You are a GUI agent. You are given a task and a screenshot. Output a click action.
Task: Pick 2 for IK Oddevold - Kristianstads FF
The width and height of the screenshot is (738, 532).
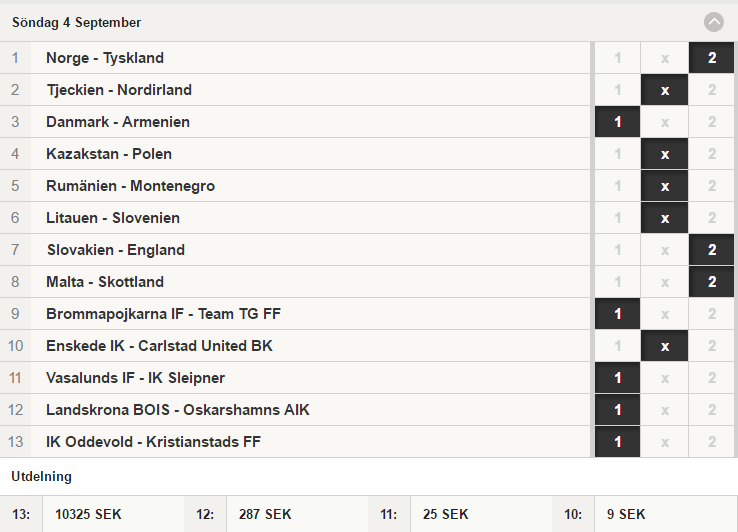(x=712, y=442)
